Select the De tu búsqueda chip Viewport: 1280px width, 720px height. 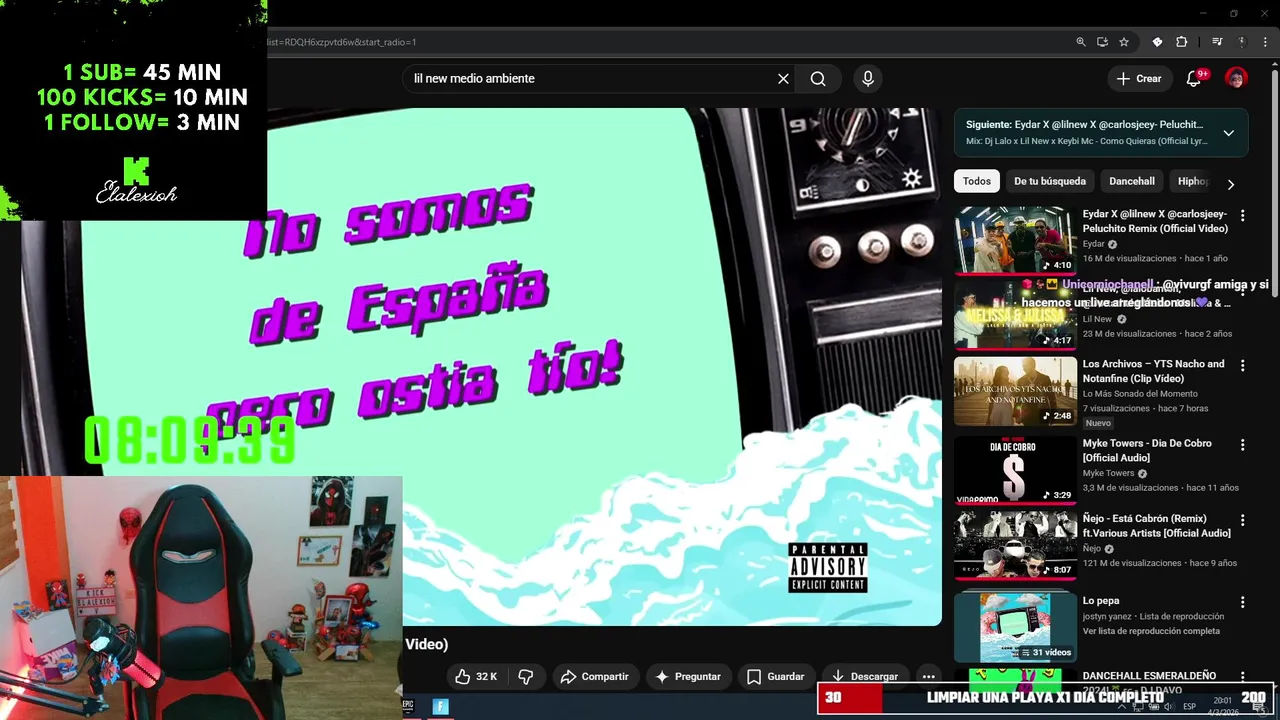1049,181
